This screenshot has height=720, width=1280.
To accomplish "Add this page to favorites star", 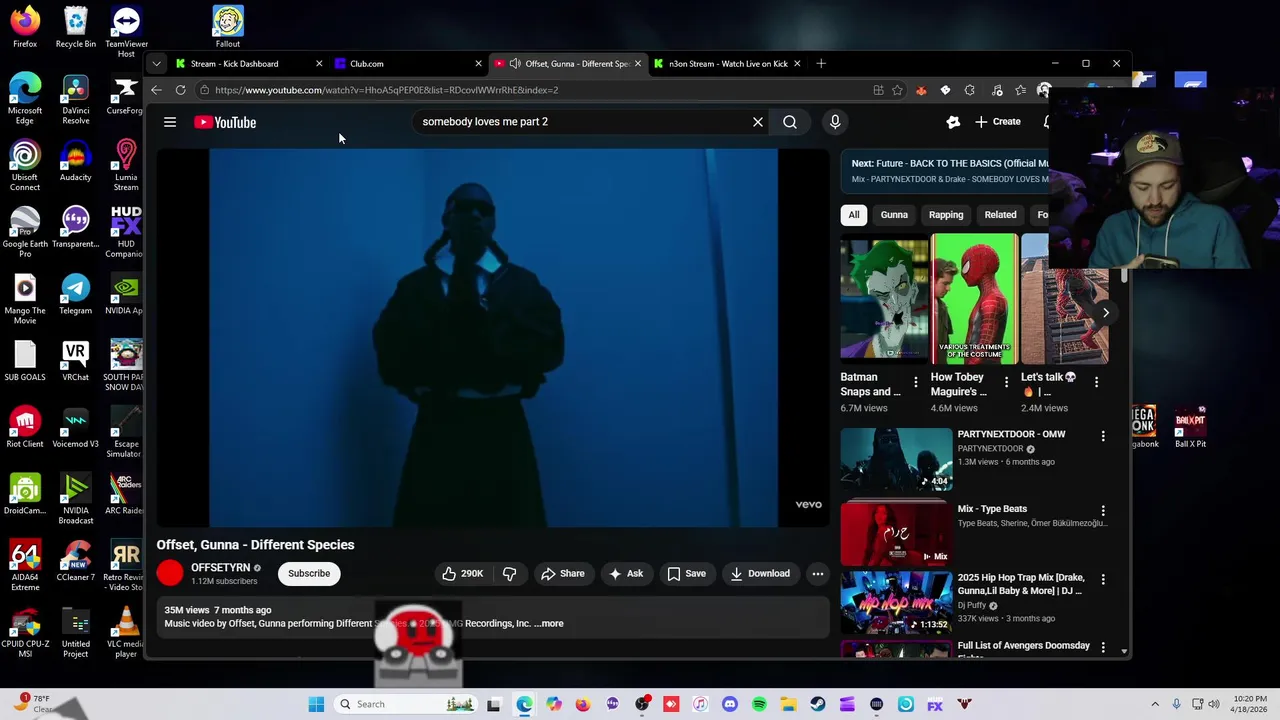I will tap(897, 90).
